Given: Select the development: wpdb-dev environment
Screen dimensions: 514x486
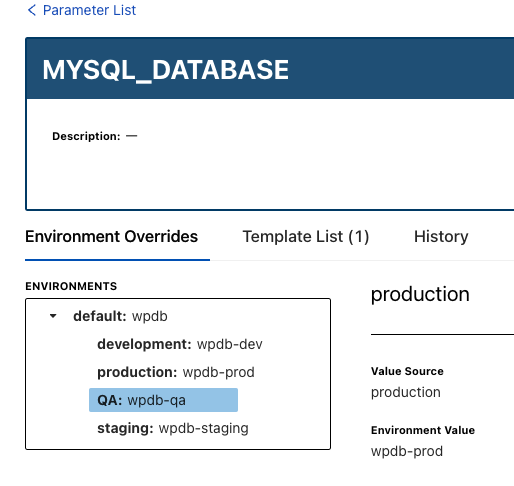Looking at the screenshot, I should pos(180,344).
